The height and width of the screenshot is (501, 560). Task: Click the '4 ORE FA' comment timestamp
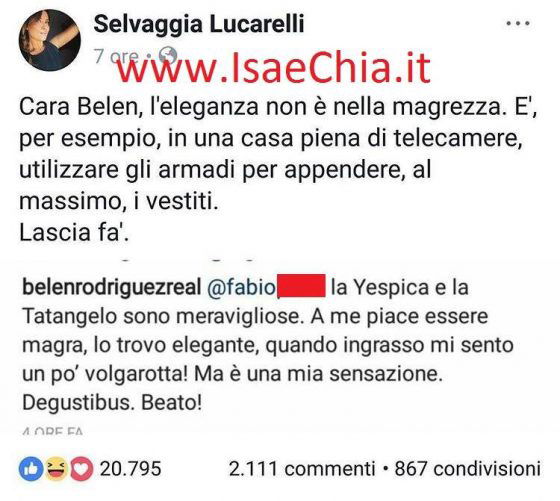pos(52,431)
